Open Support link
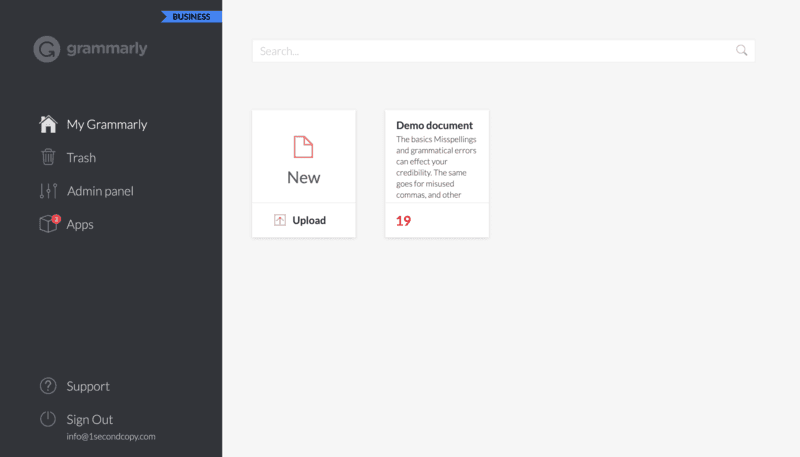The width and height of the screenshot is (800, 457). tap(88, 386)
